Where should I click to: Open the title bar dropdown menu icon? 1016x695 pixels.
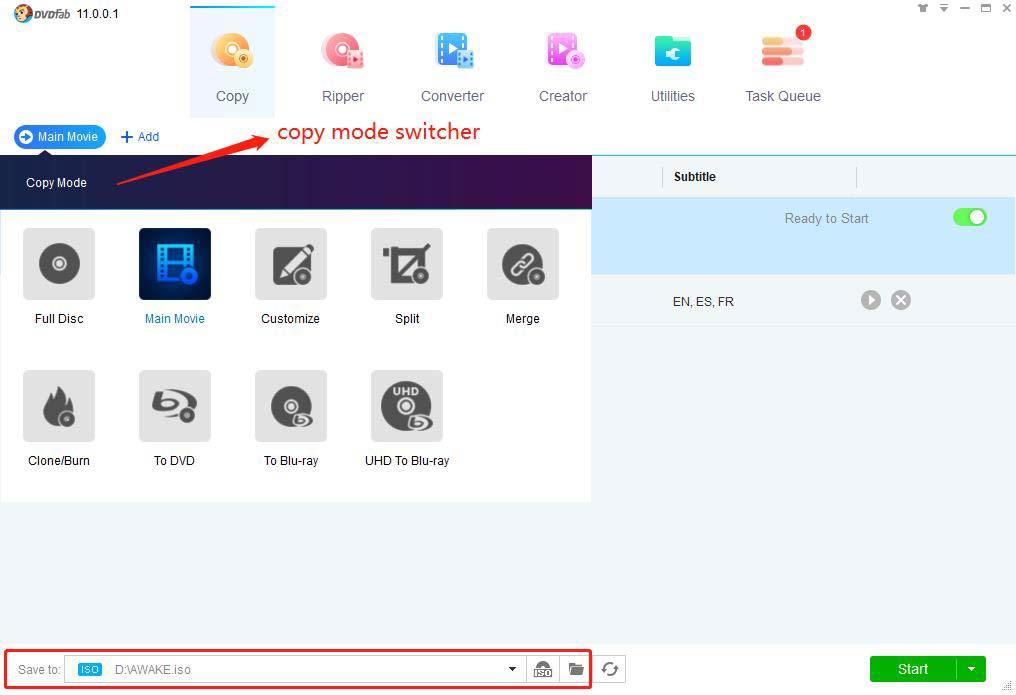click(944, 8)
